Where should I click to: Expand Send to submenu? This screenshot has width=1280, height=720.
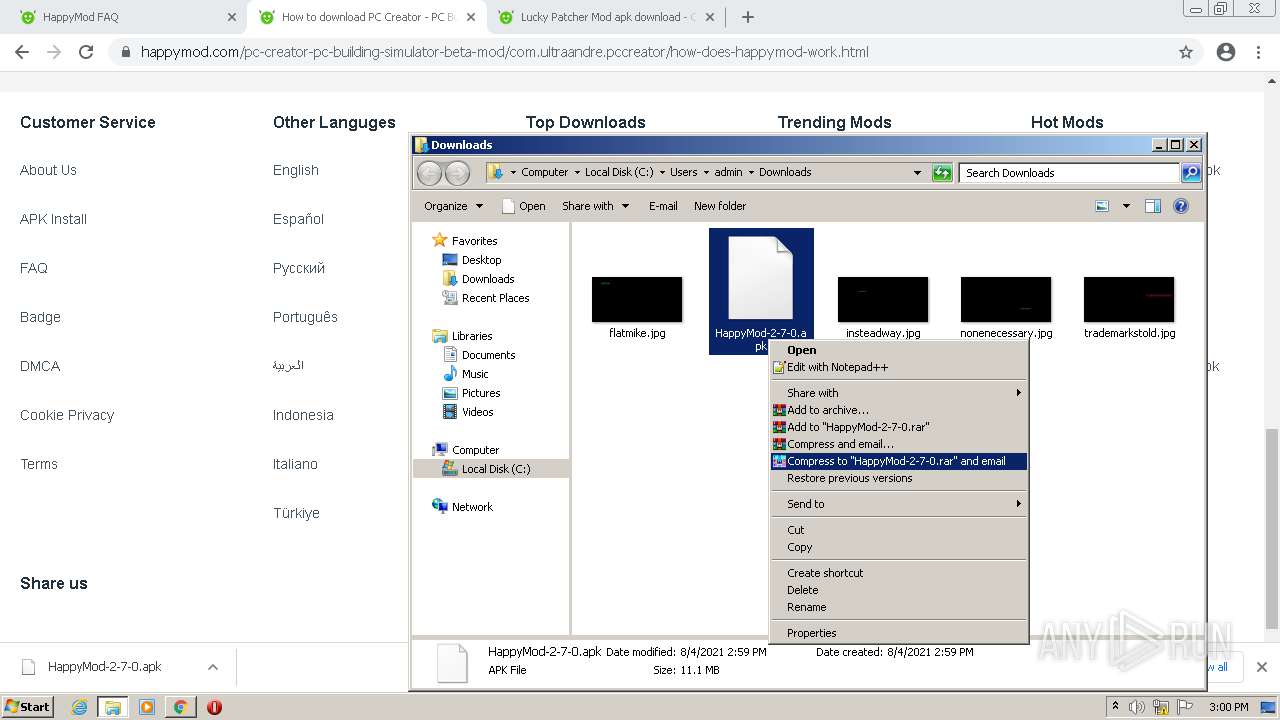point(898,504)
